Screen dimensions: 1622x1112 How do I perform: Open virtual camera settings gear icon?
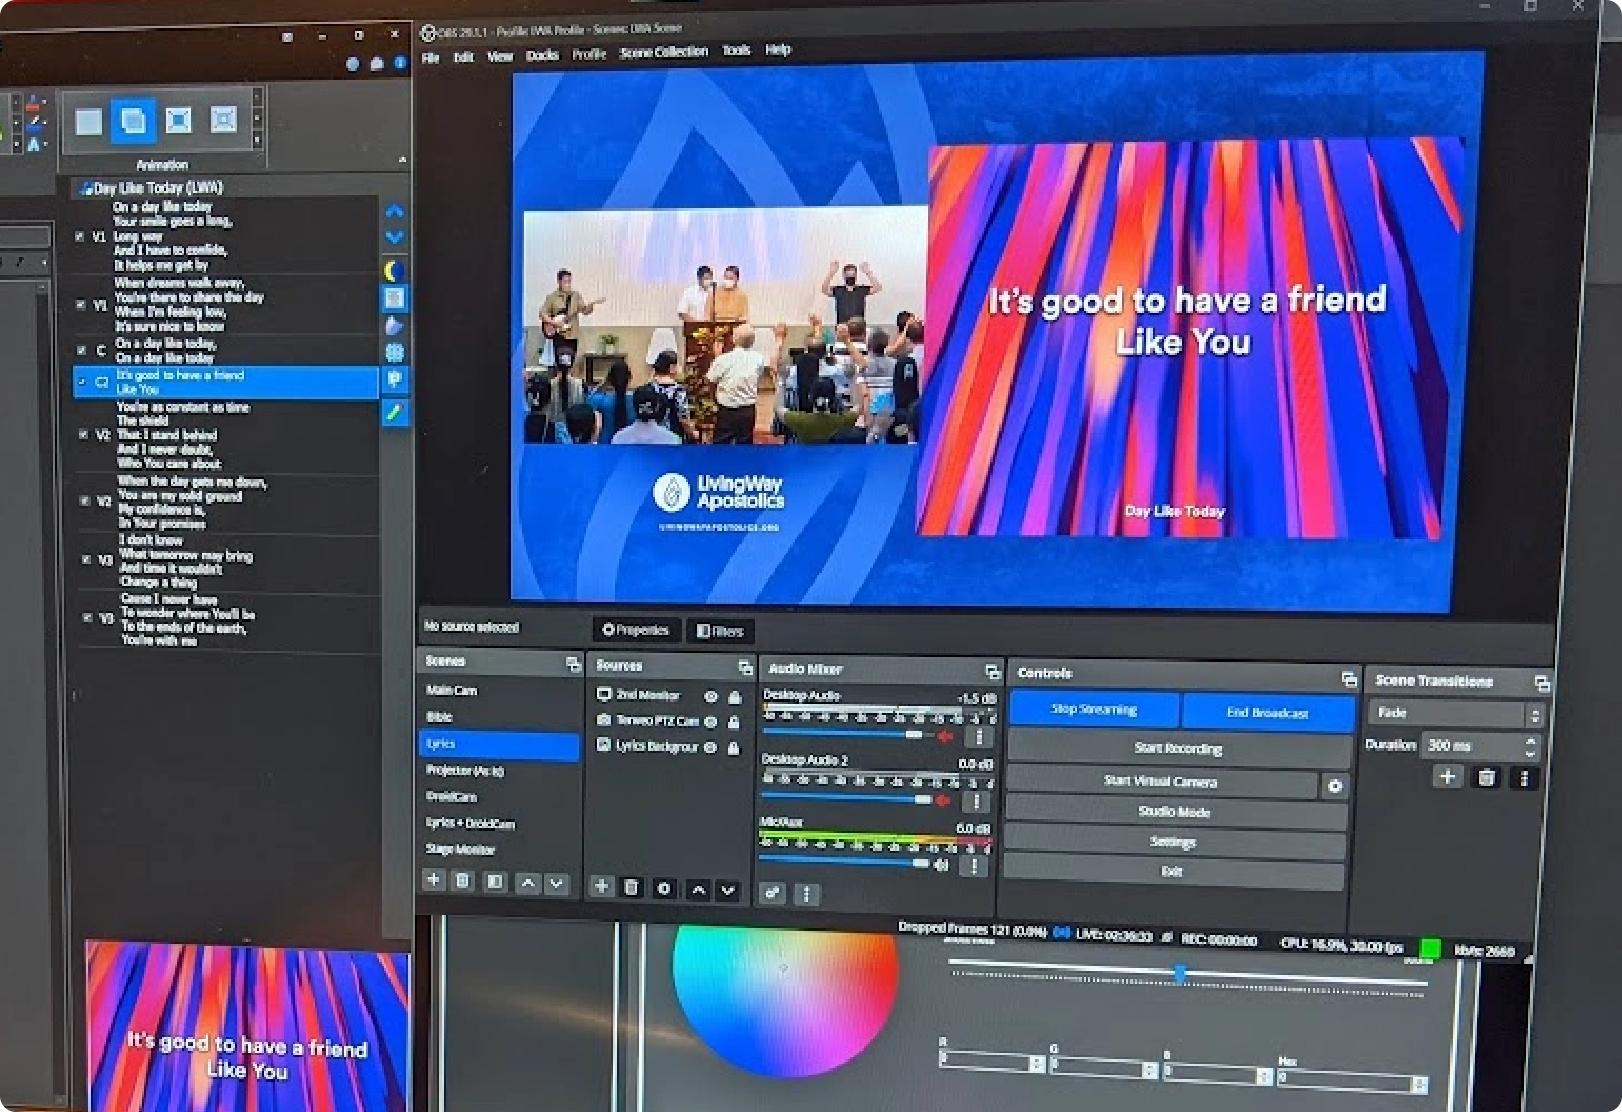point(1334,787)
